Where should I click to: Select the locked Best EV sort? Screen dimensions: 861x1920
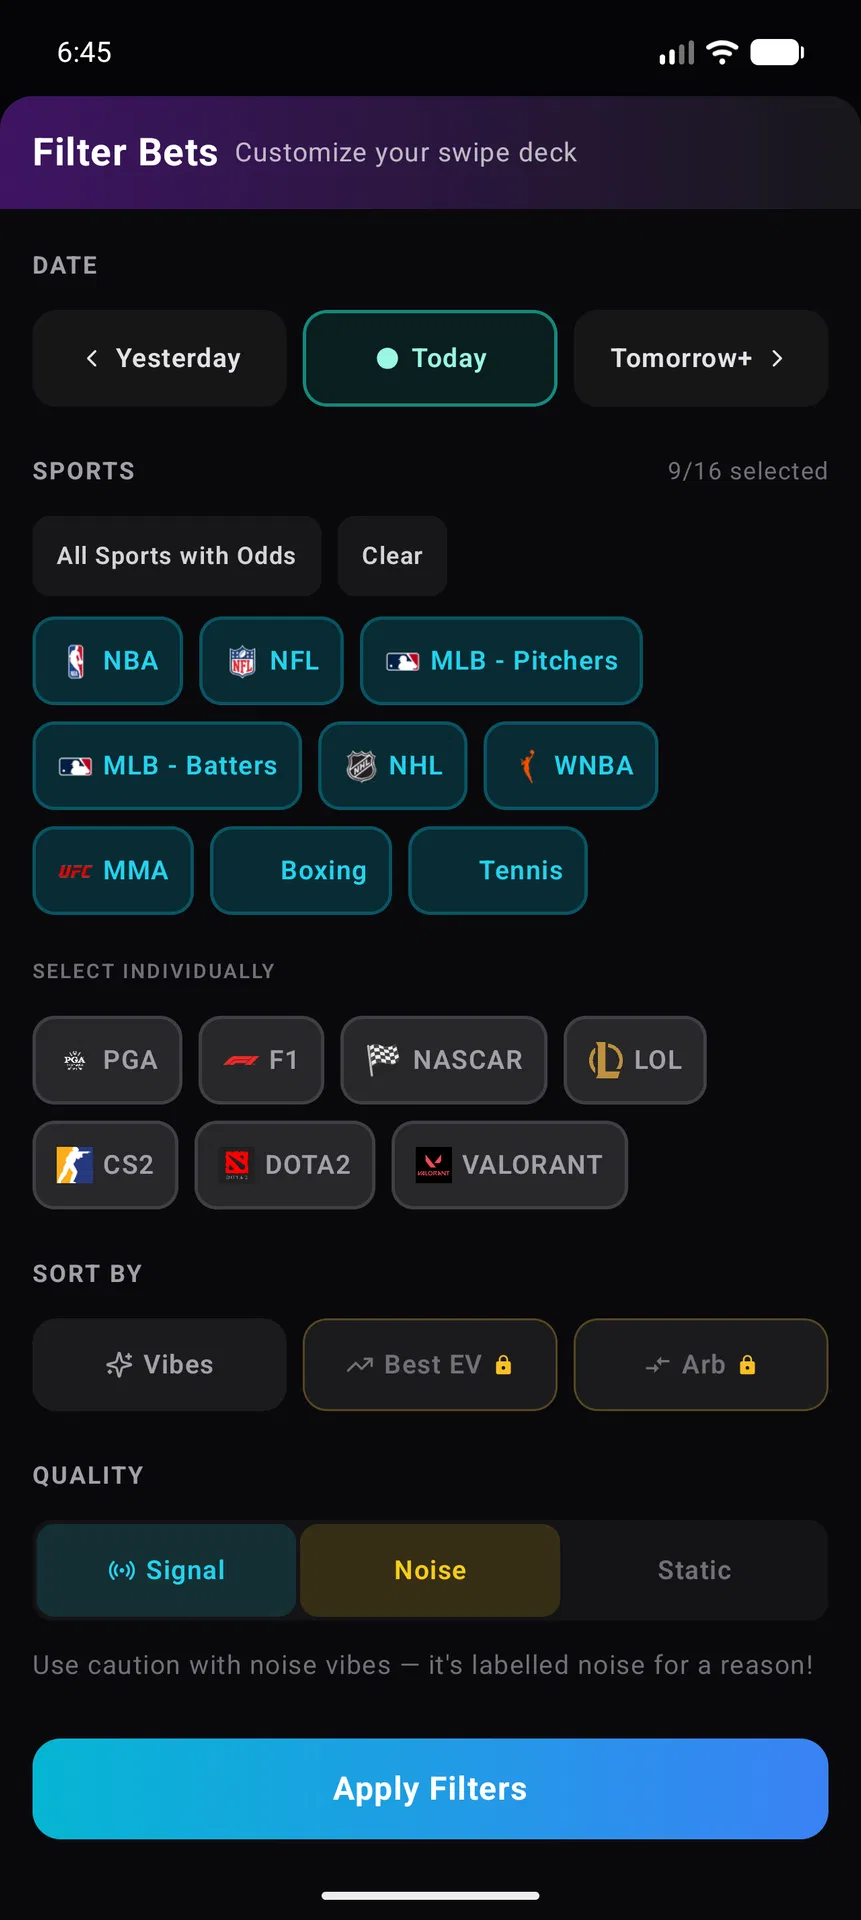[x=430, y=1365]
